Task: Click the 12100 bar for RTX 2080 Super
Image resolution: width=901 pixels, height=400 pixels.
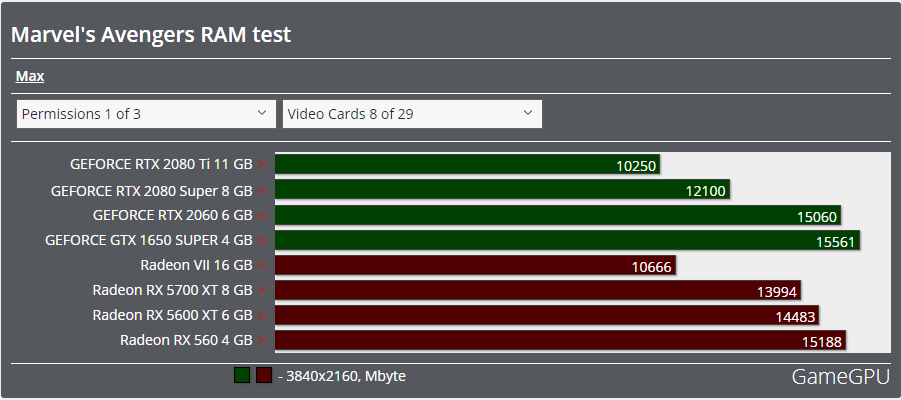Action: click(x=502, y=189)
